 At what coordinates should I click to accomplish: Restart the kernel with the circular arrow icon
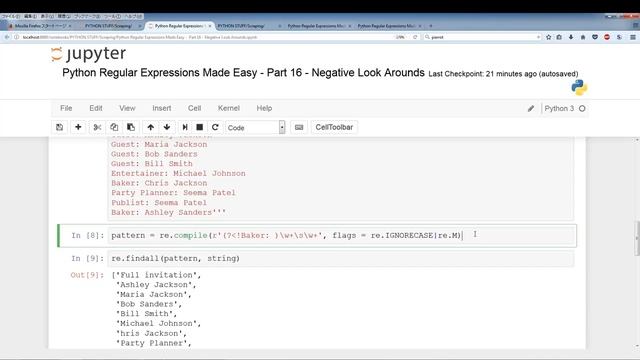click(215, 127)
